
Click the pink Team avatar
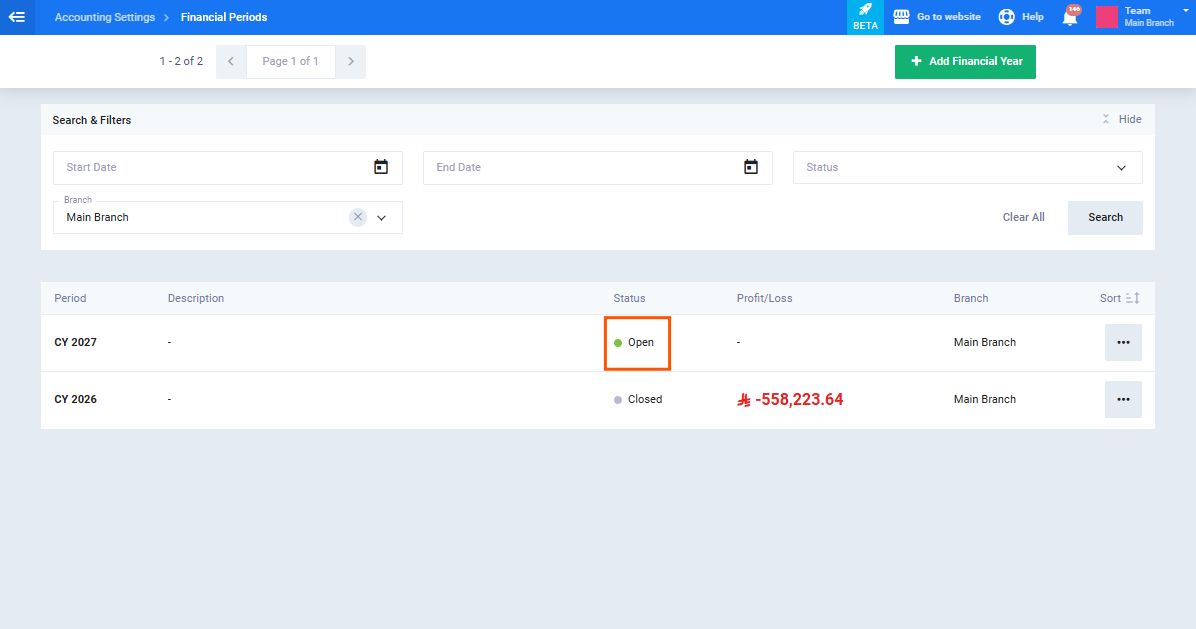click(x=1107, y=17)
